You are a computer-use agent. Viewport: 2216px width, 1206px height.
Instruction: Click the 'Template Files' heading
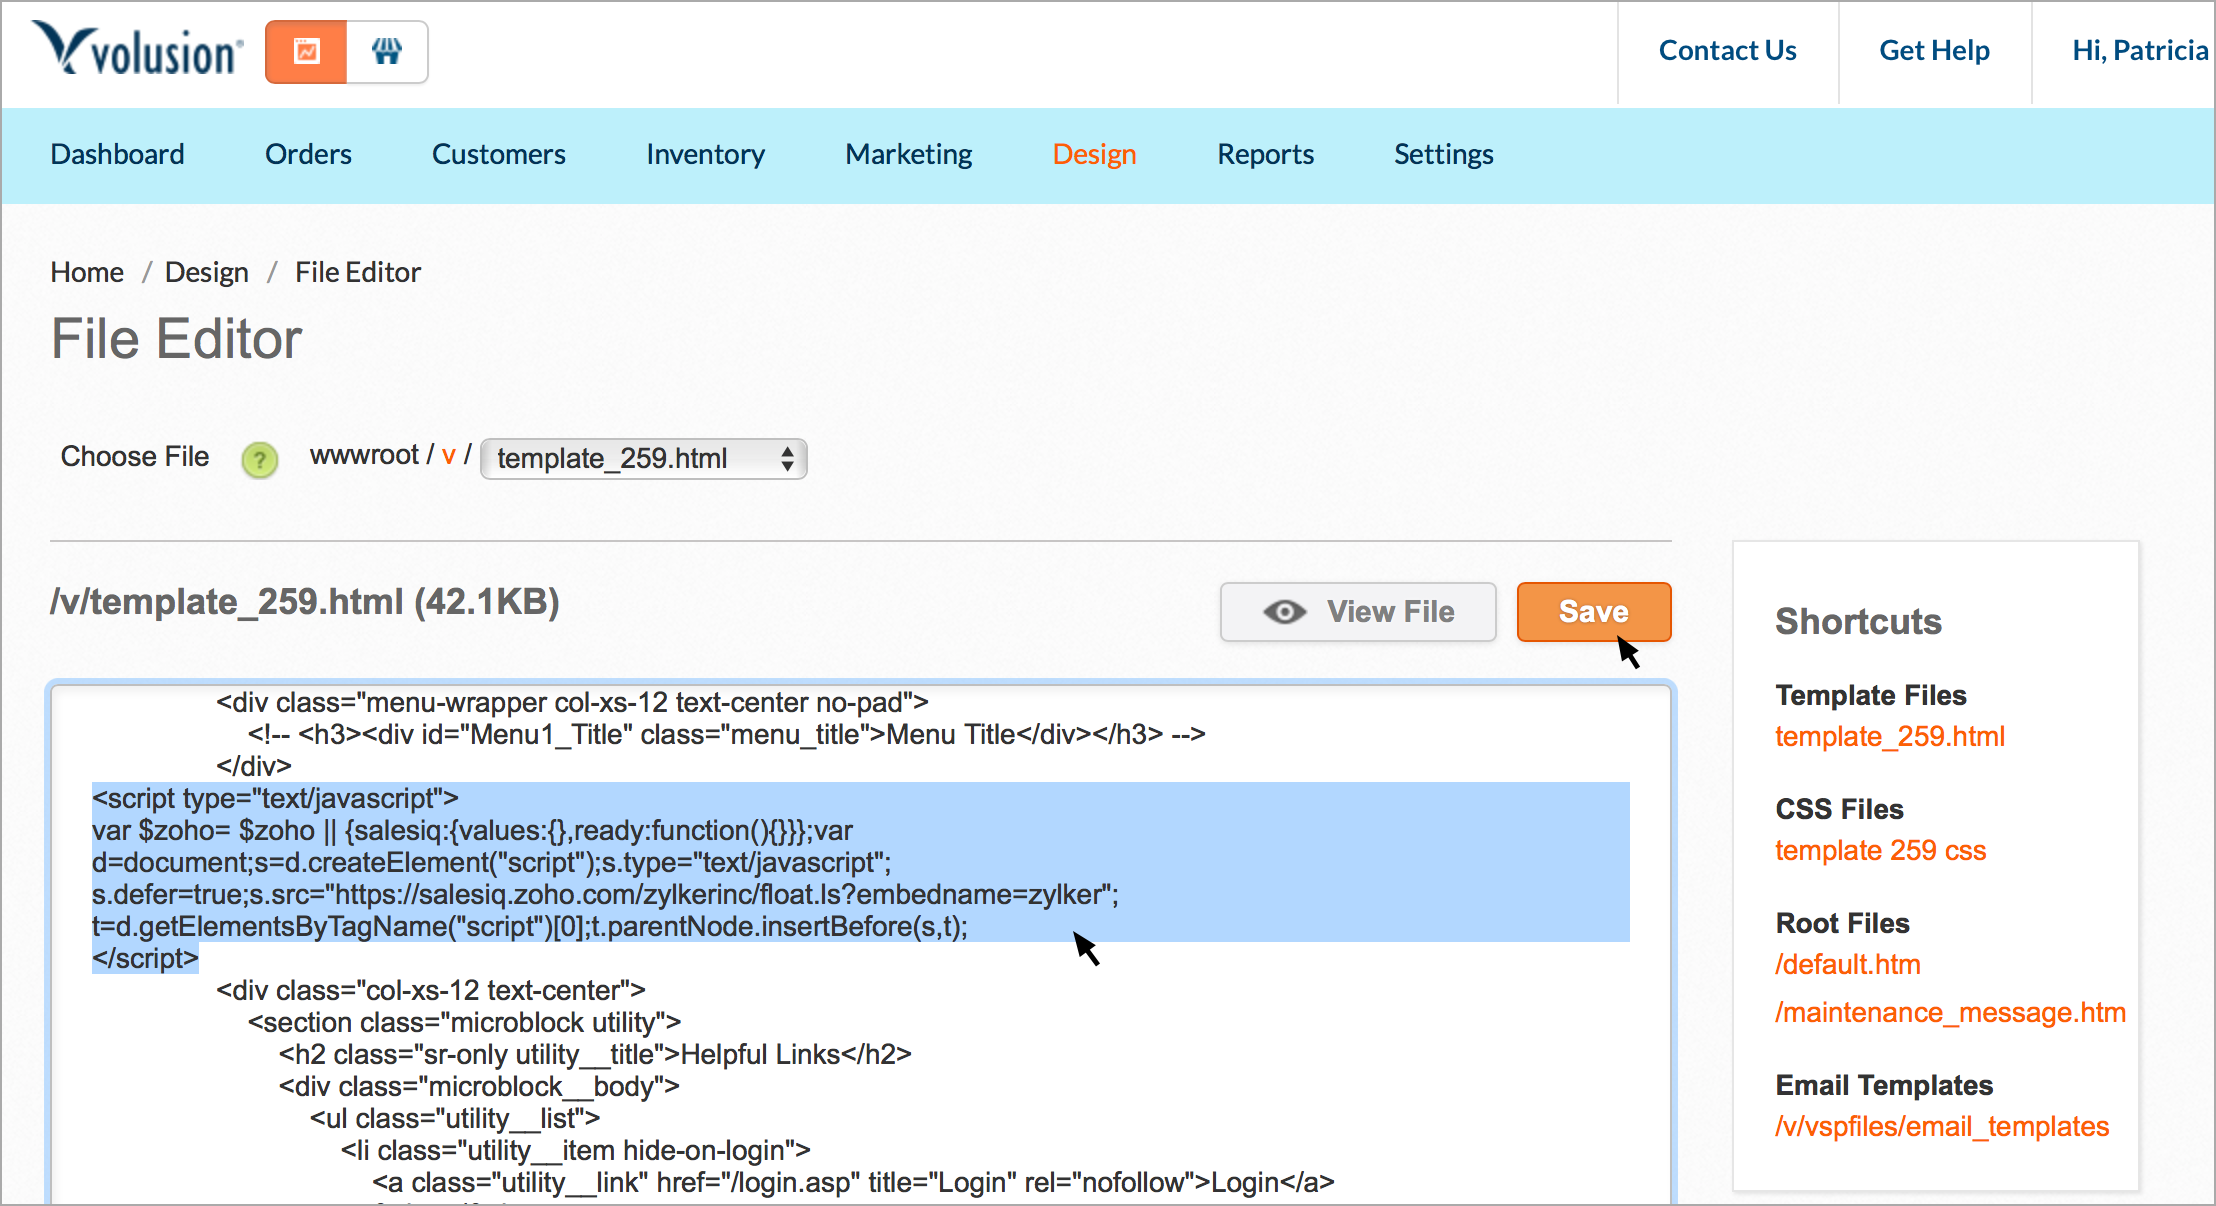click(1870, 695)
